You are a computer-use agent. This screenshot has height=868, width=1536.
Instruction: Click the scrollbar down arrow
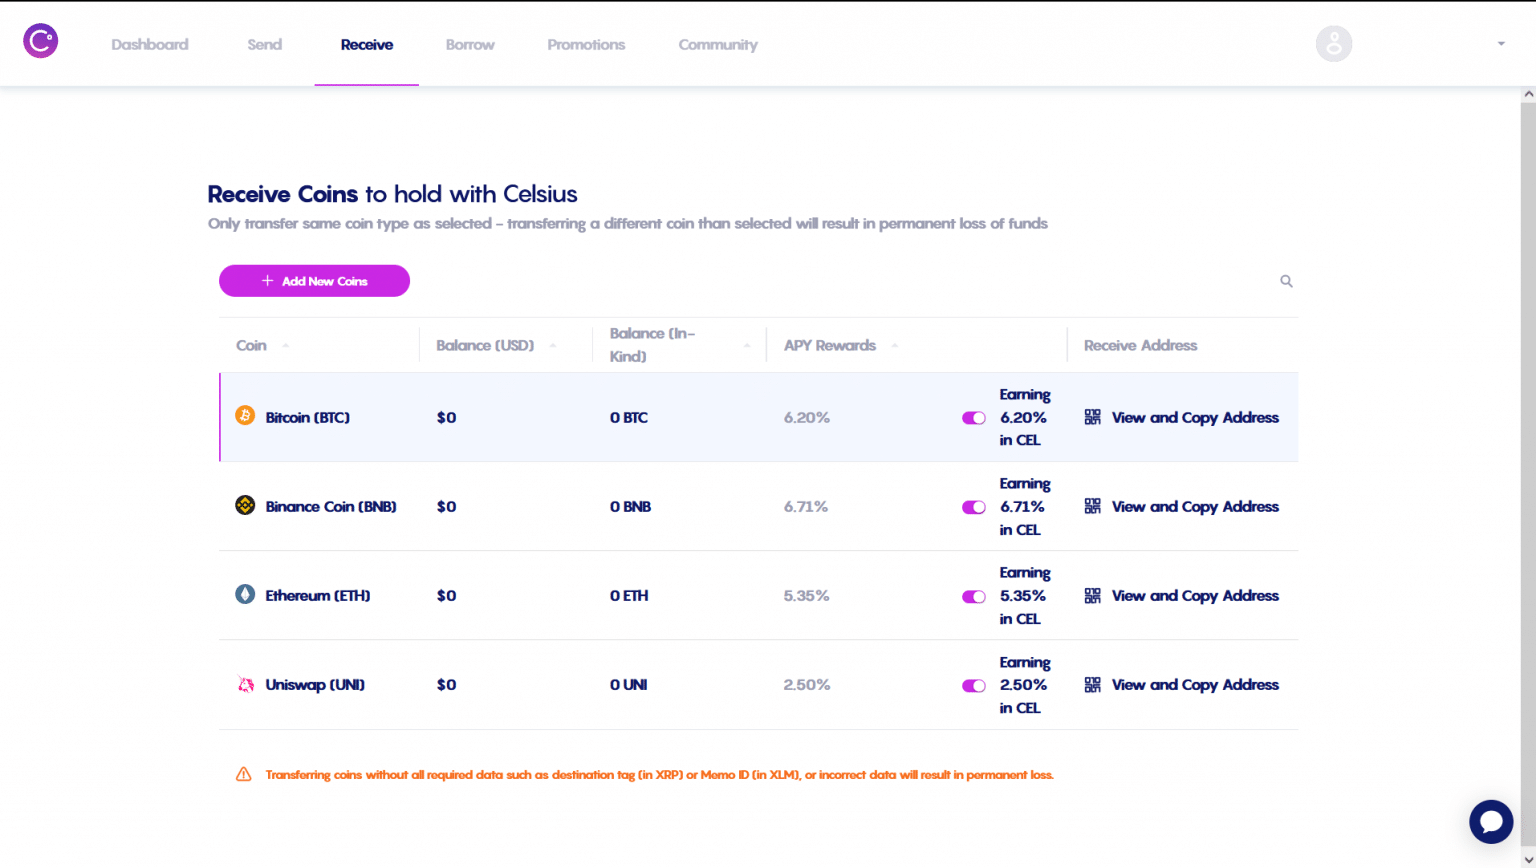click(x=1528, y=860)
